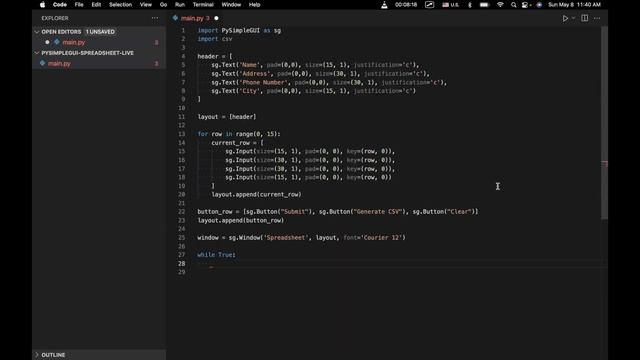The height and width of the screenshot is (360, 640).
Task: Click the sg.Text('Phone Number') code line
Action: pyautogui.click(x=329, y=82)
